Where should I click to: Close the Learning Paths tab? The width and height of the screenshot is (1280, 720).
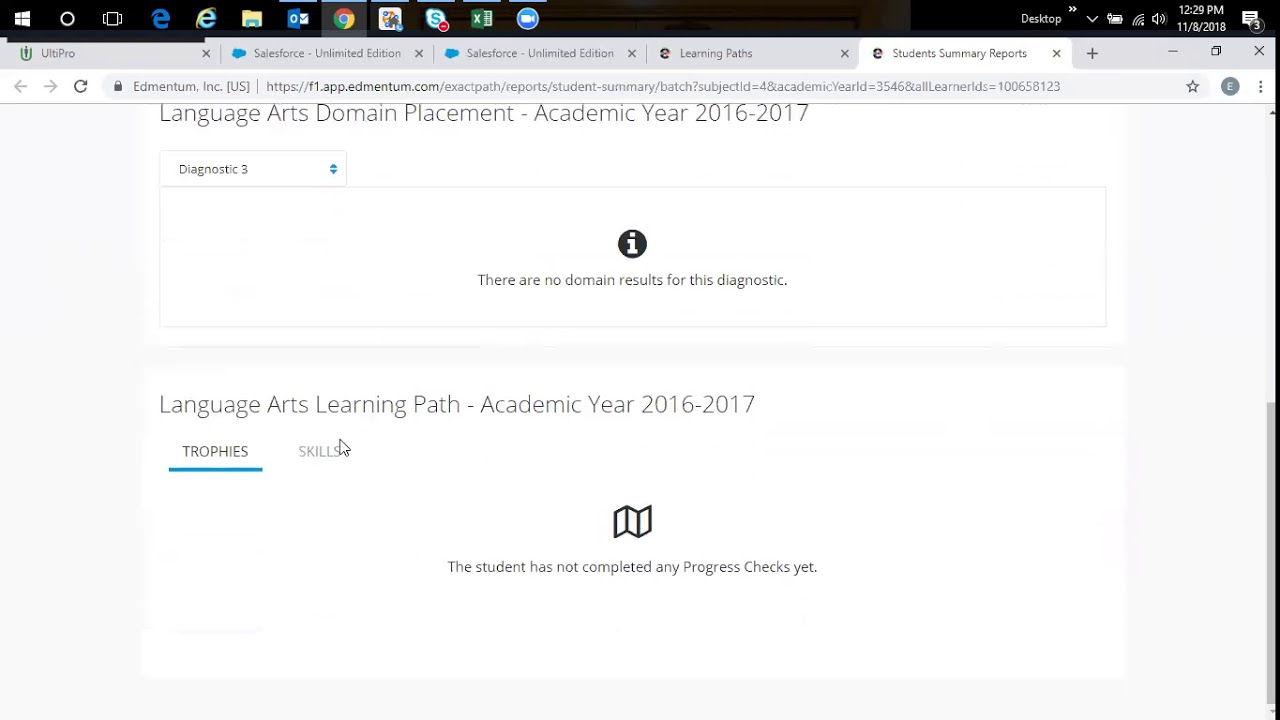[x=844, y=53]
